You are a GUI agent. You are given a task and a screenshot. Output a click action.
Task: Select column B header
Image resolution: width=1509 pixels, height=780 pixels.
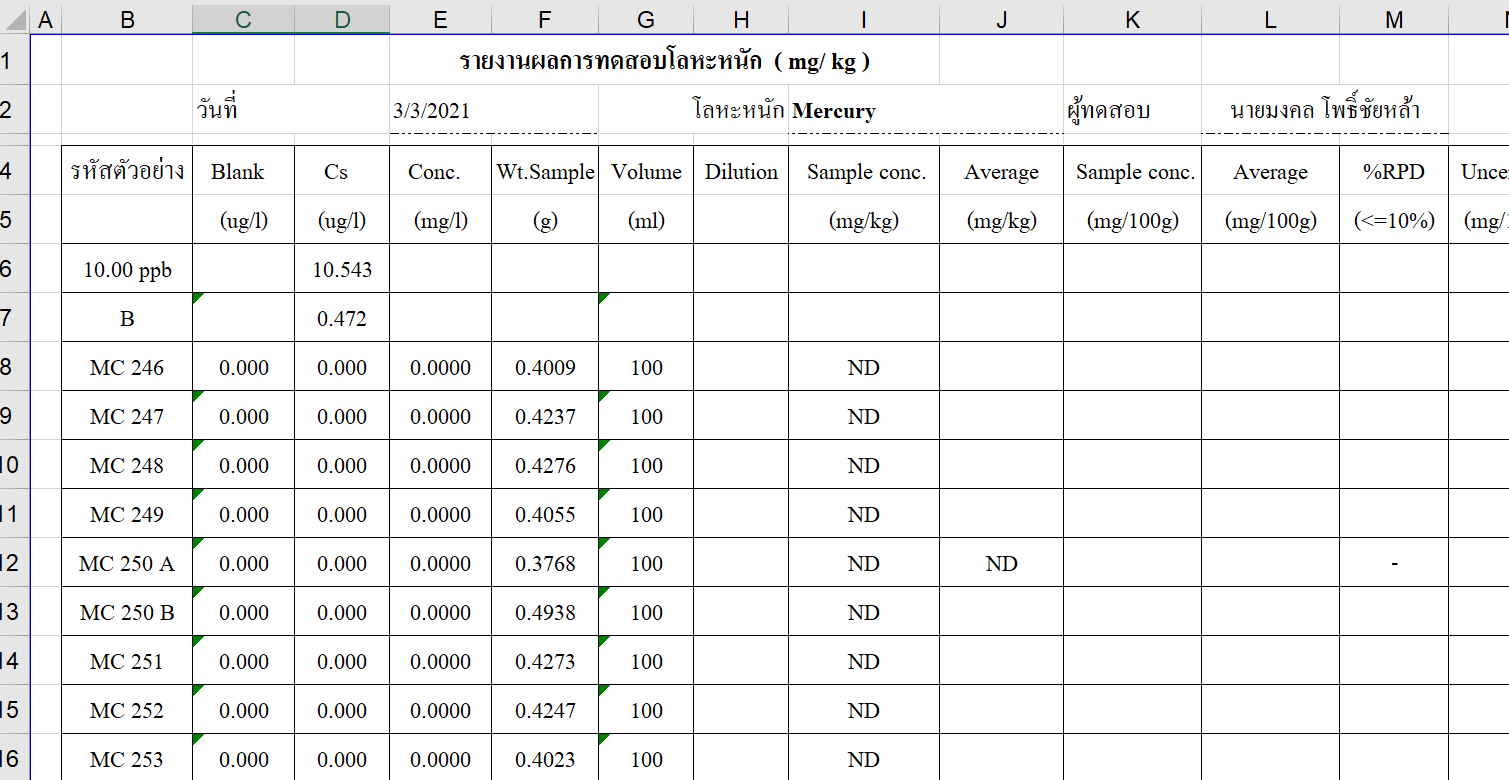click(x=127, y=19)
